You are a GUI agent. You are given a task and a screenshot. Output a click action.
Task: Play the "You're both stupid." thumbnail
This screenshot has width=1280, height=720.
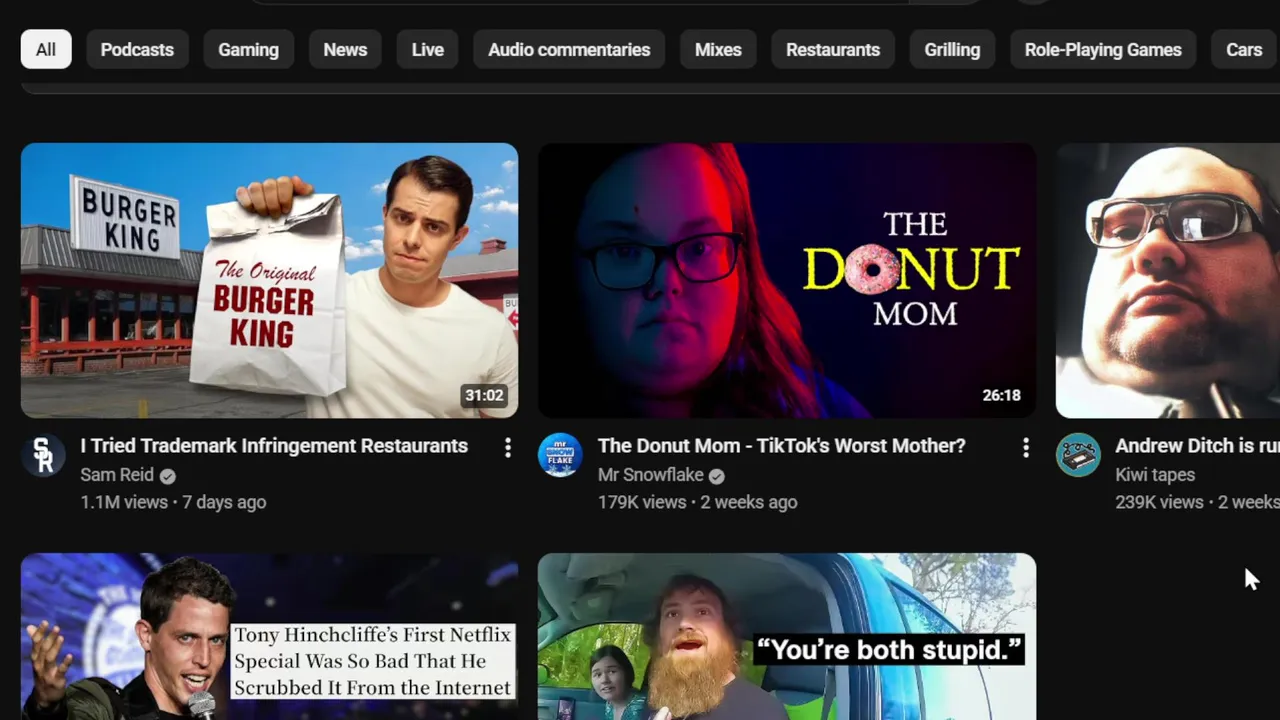[787, 636]
